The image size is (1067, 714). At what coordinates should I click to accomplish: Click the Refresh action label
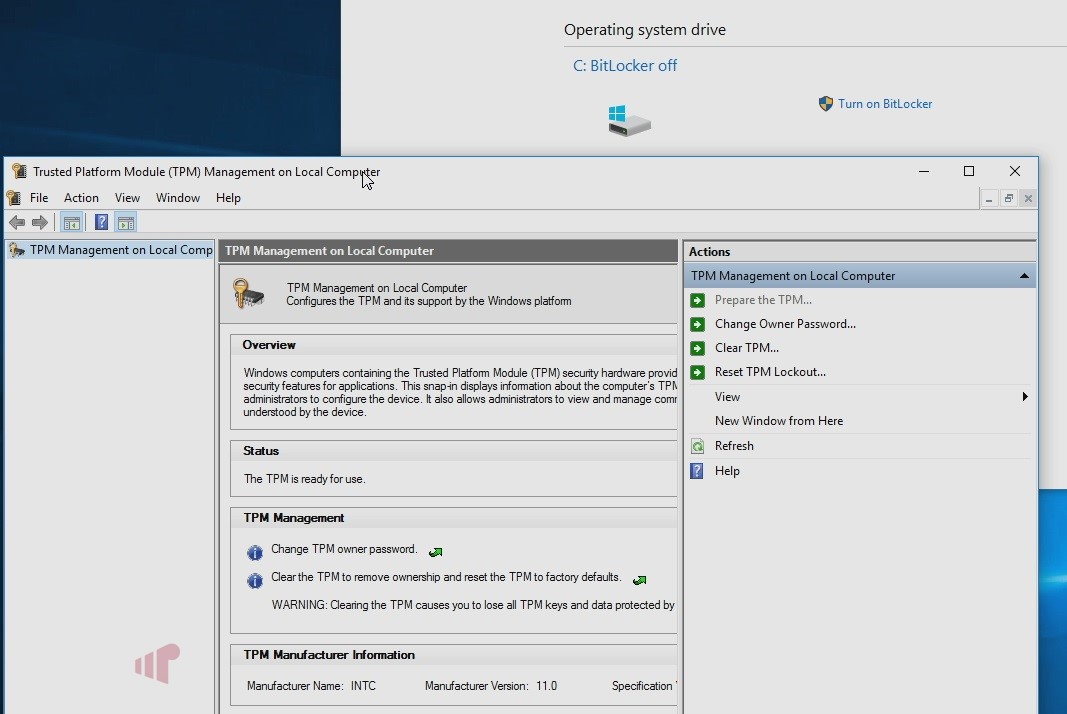click(734, 446)
